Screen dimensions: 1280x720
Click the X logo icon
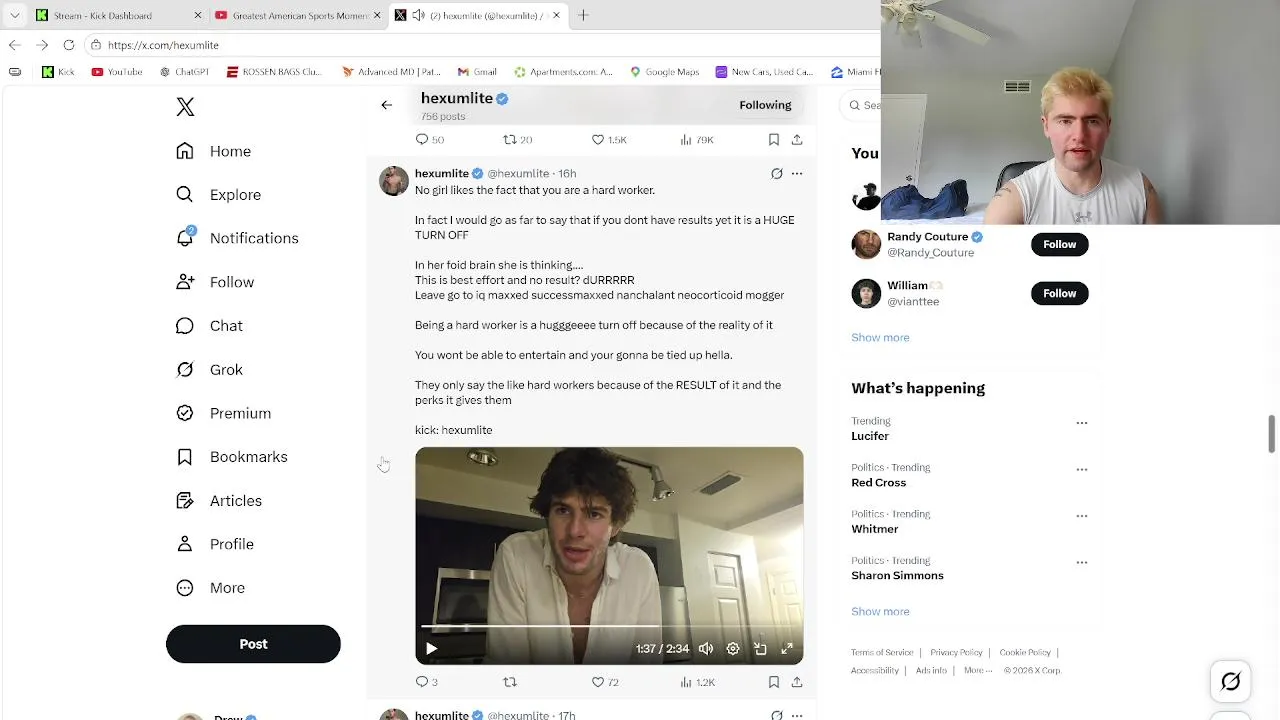(185, 107)
